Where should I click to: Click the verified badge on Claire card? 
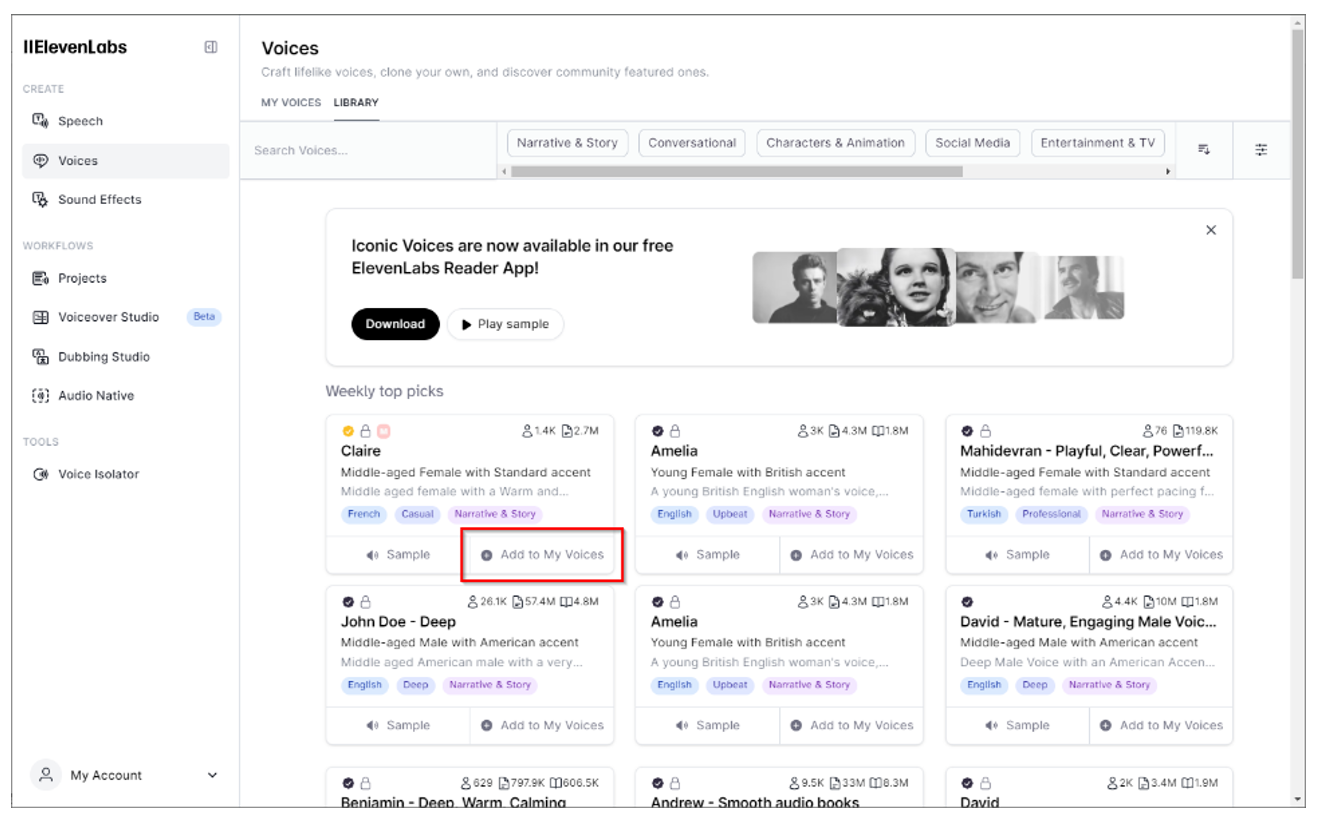click(x=348, y=431)
